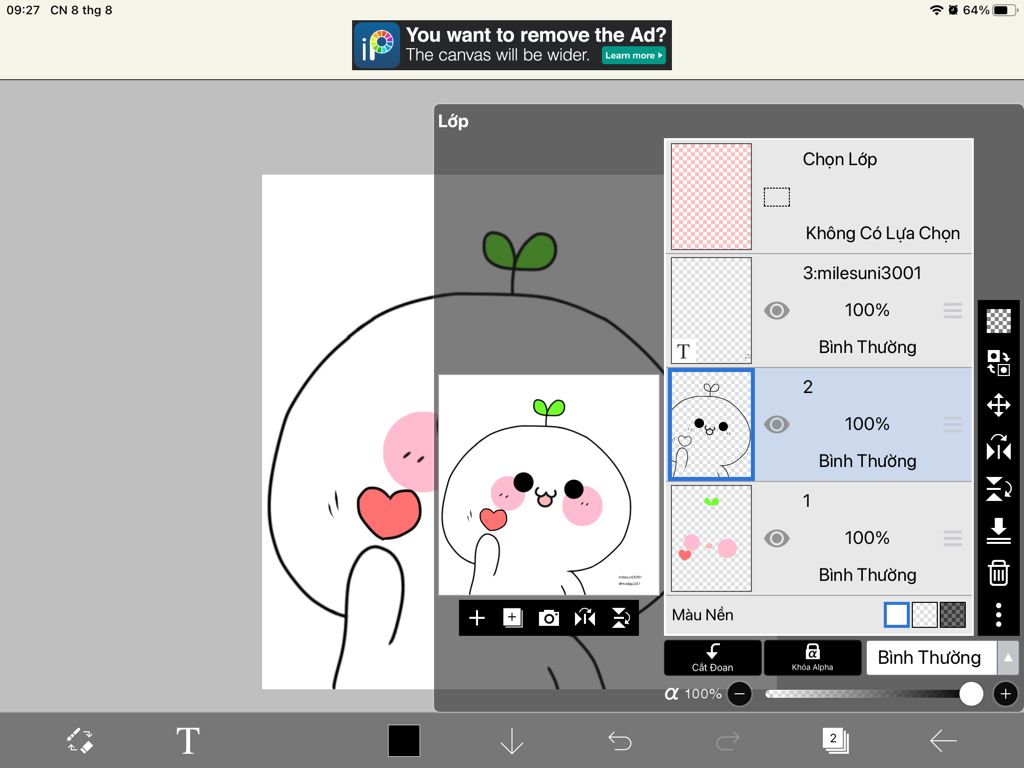Grab reorder handle of layer 3:milesuni3001
Screen dimensions: 1024x768
pos(953,310)
